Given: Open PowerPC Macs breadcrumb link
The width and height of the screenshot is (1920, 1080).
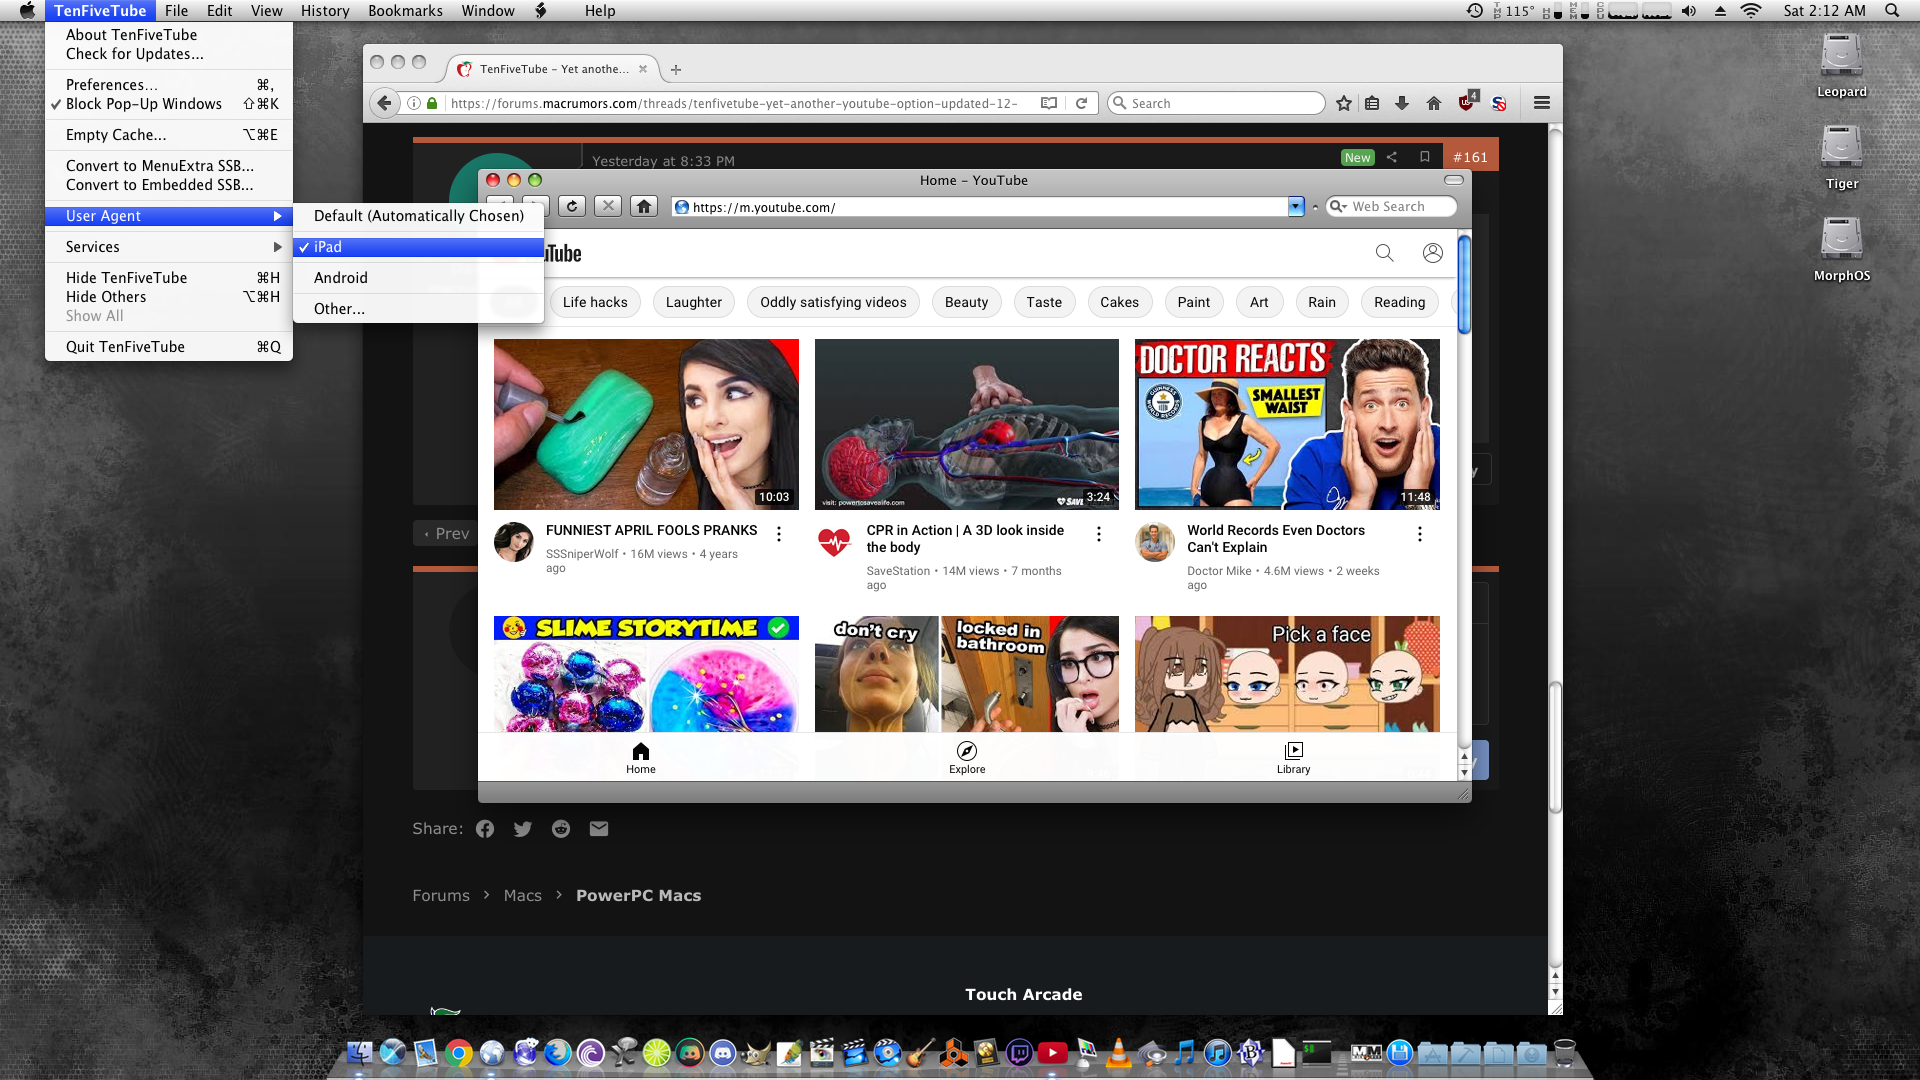Looking at the screenshot, I should pyautogui.click(x=638, y=896).
